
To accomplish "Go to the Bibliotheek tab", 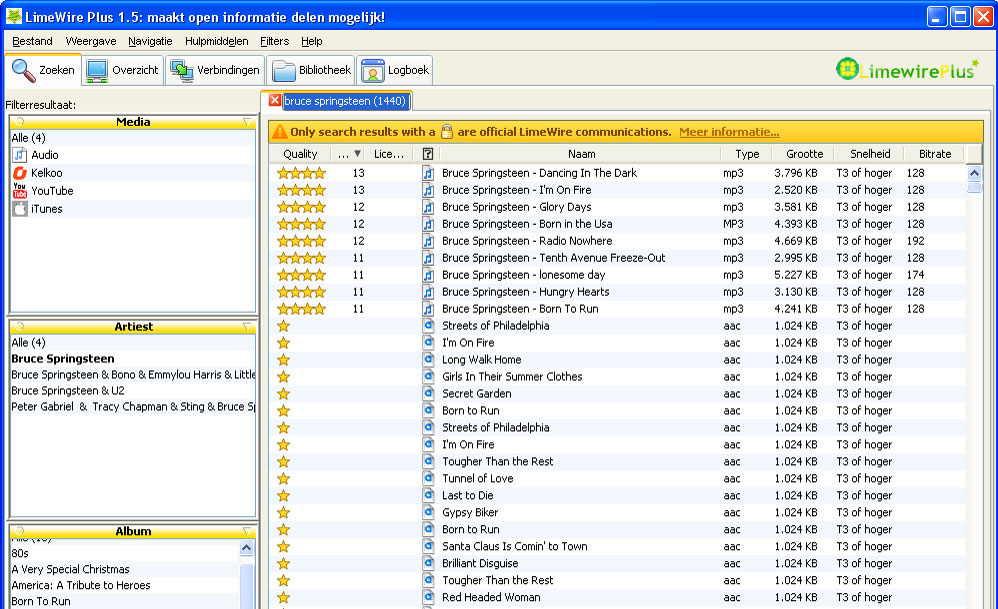I will [311, 70].
